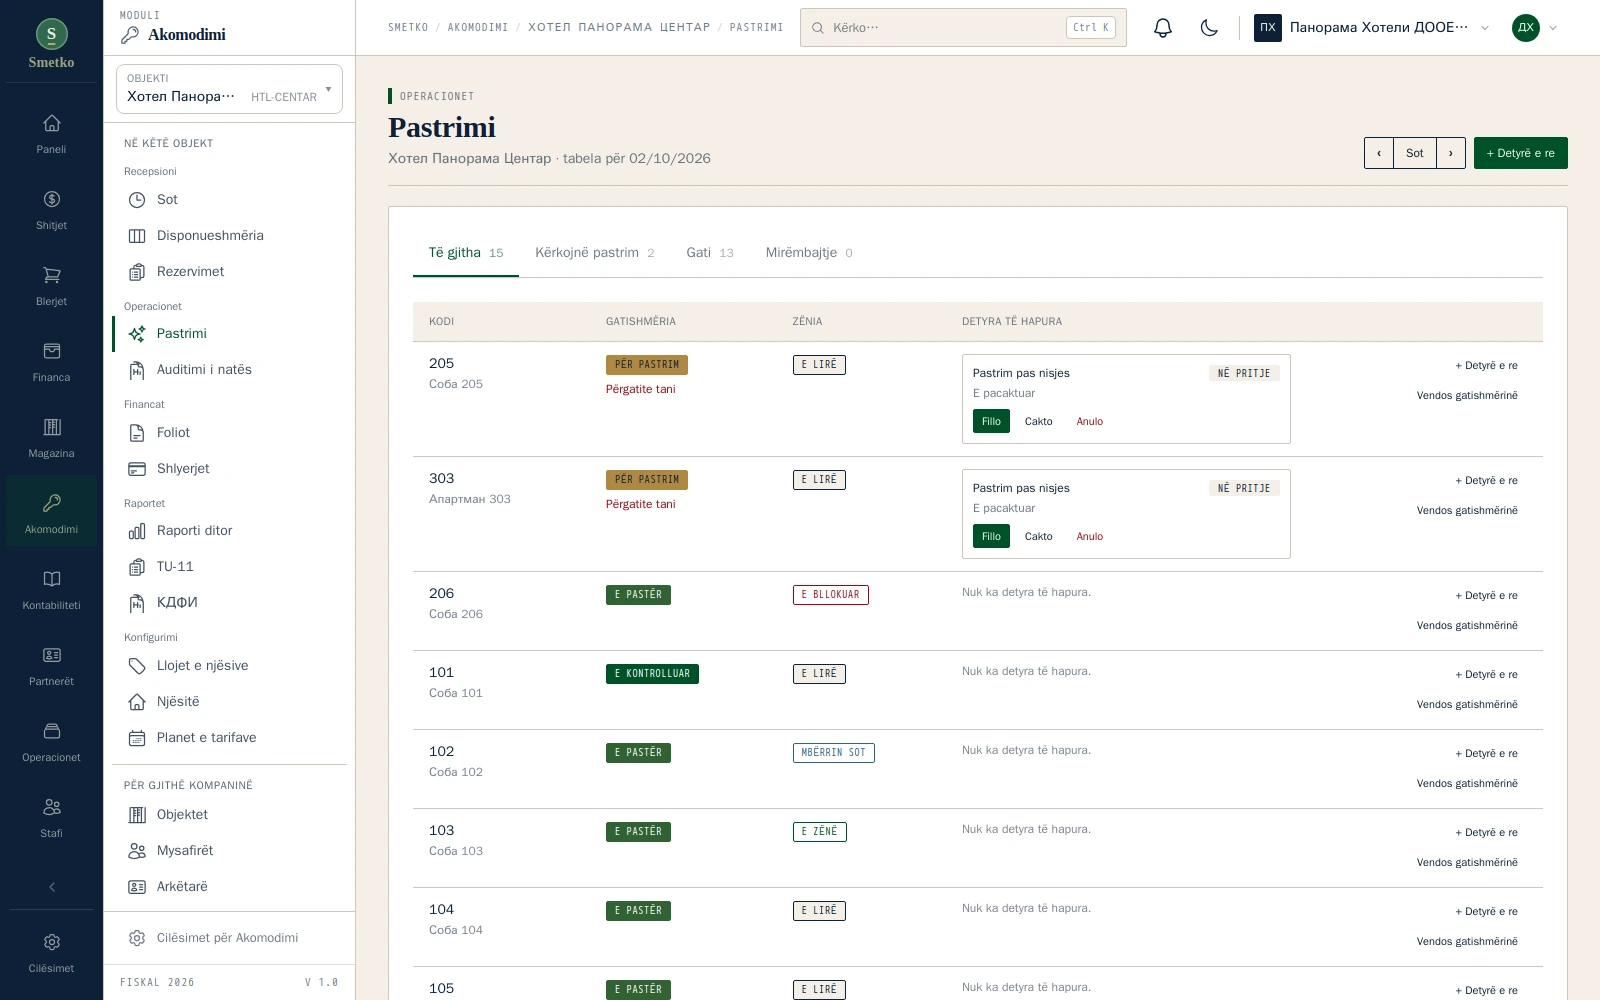Open Rezervimet clipboard item

pos(230,272)
